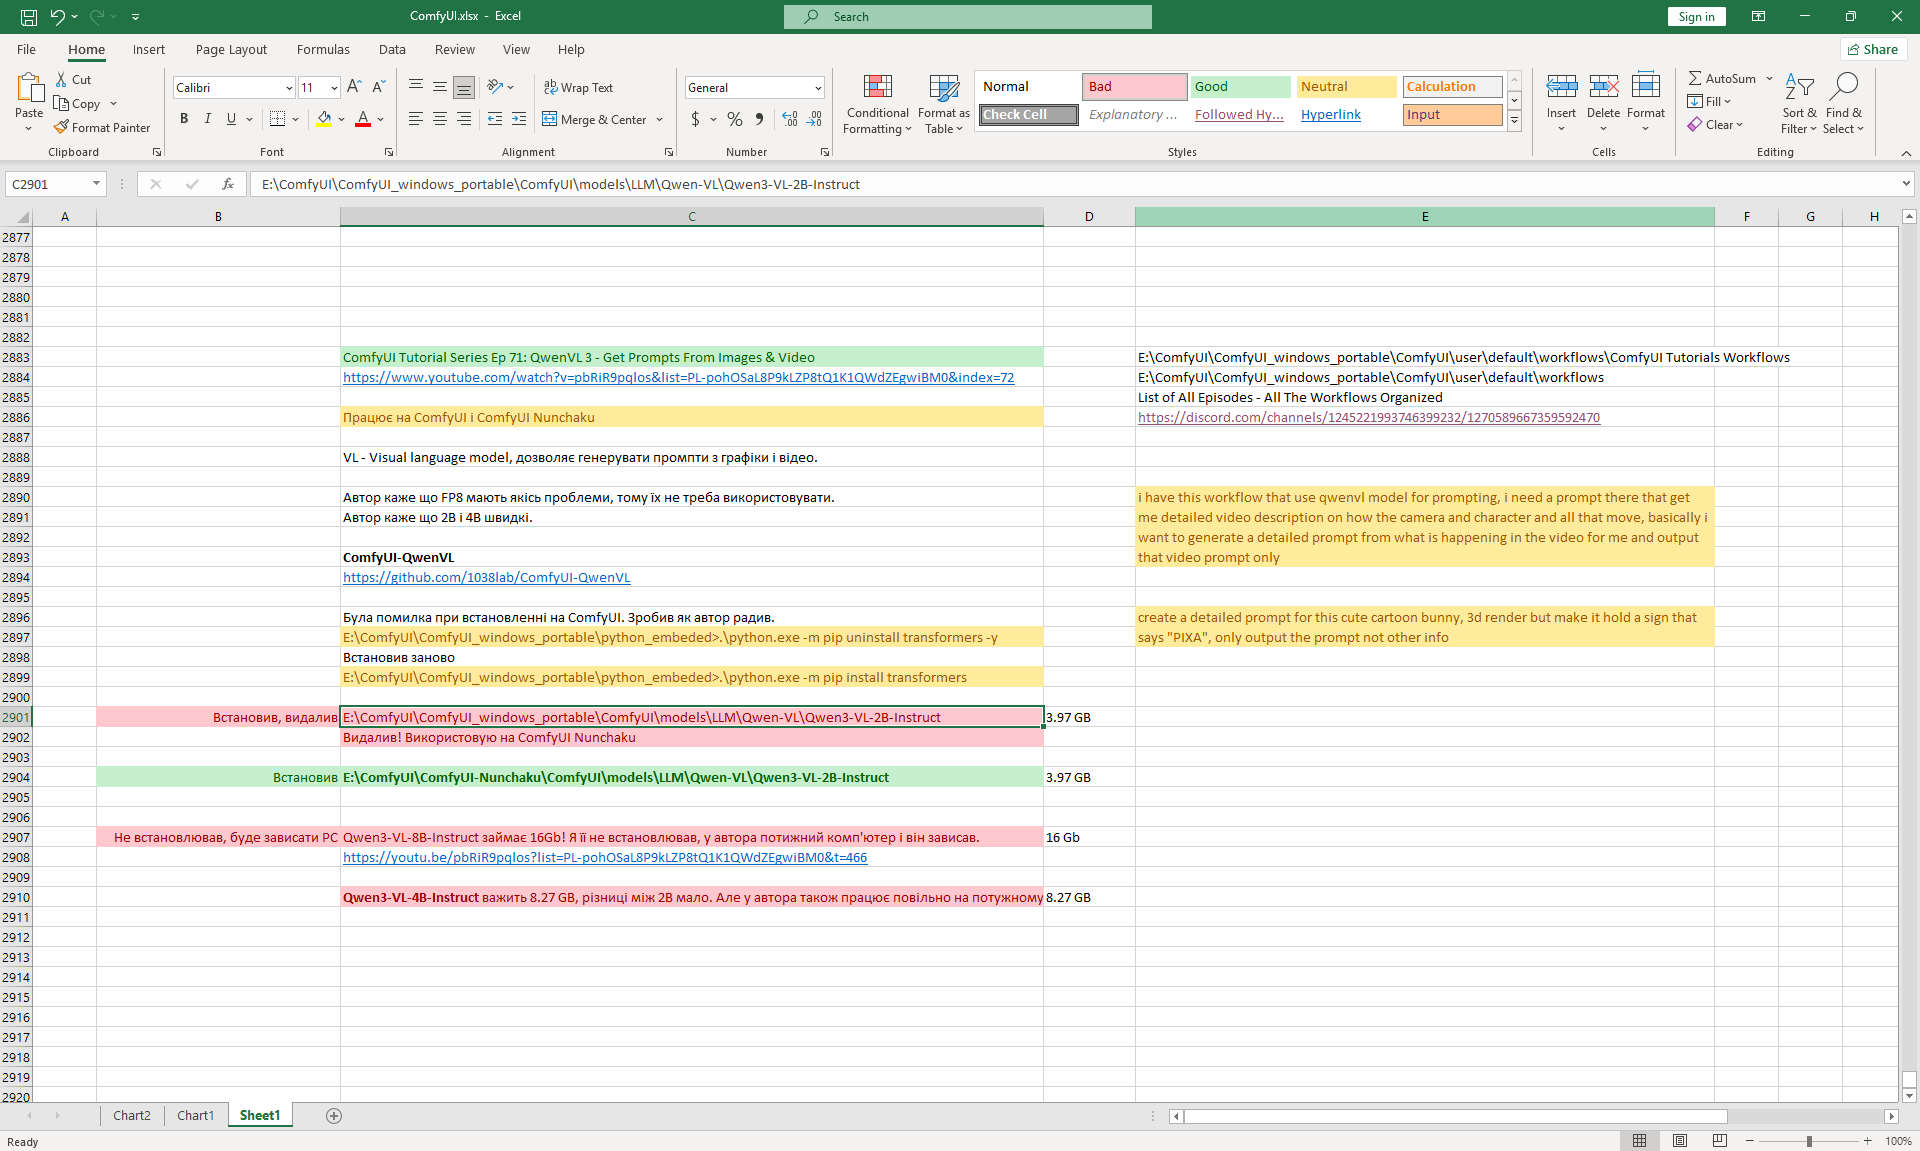1920x1151 pixels.
Task: Click the Format Painter brush icon
Action: pyautogui.click(x=61, y=127)
